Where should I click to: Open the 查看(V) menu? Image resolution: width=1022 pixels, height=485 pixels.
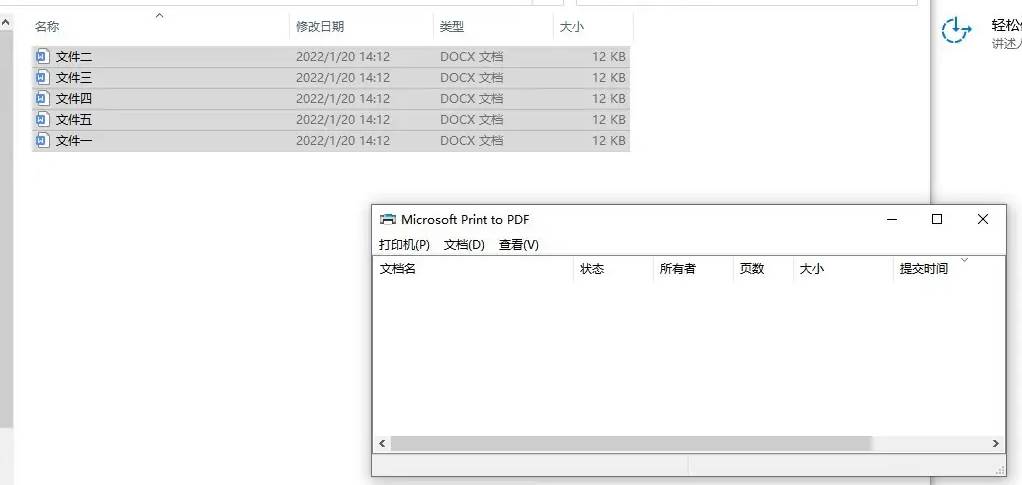[518, 245]
